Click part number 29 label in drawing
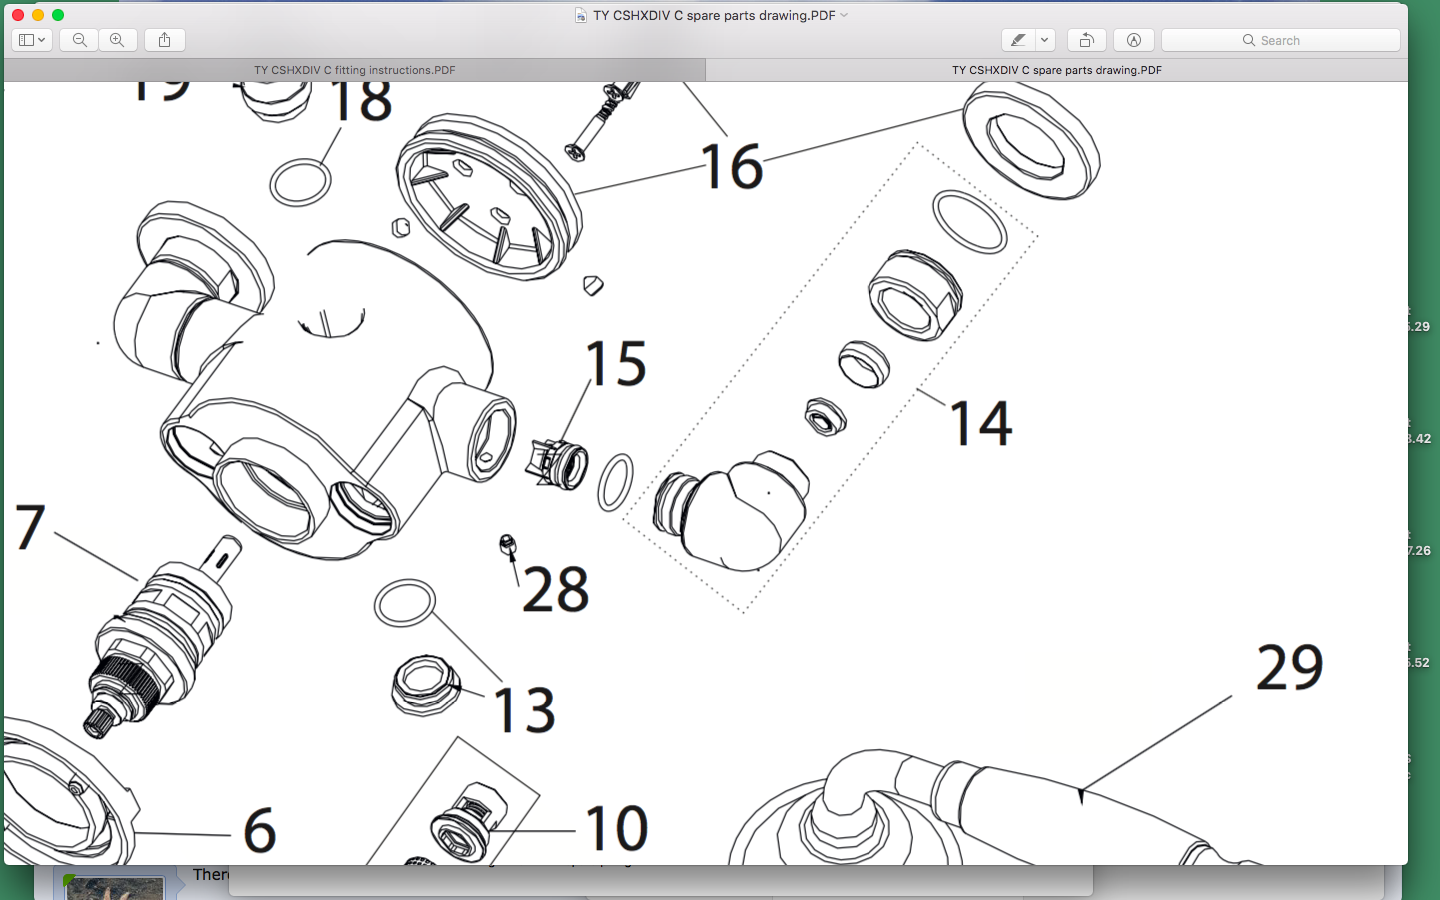The image size is (1440, 900). coord(1289,667)
